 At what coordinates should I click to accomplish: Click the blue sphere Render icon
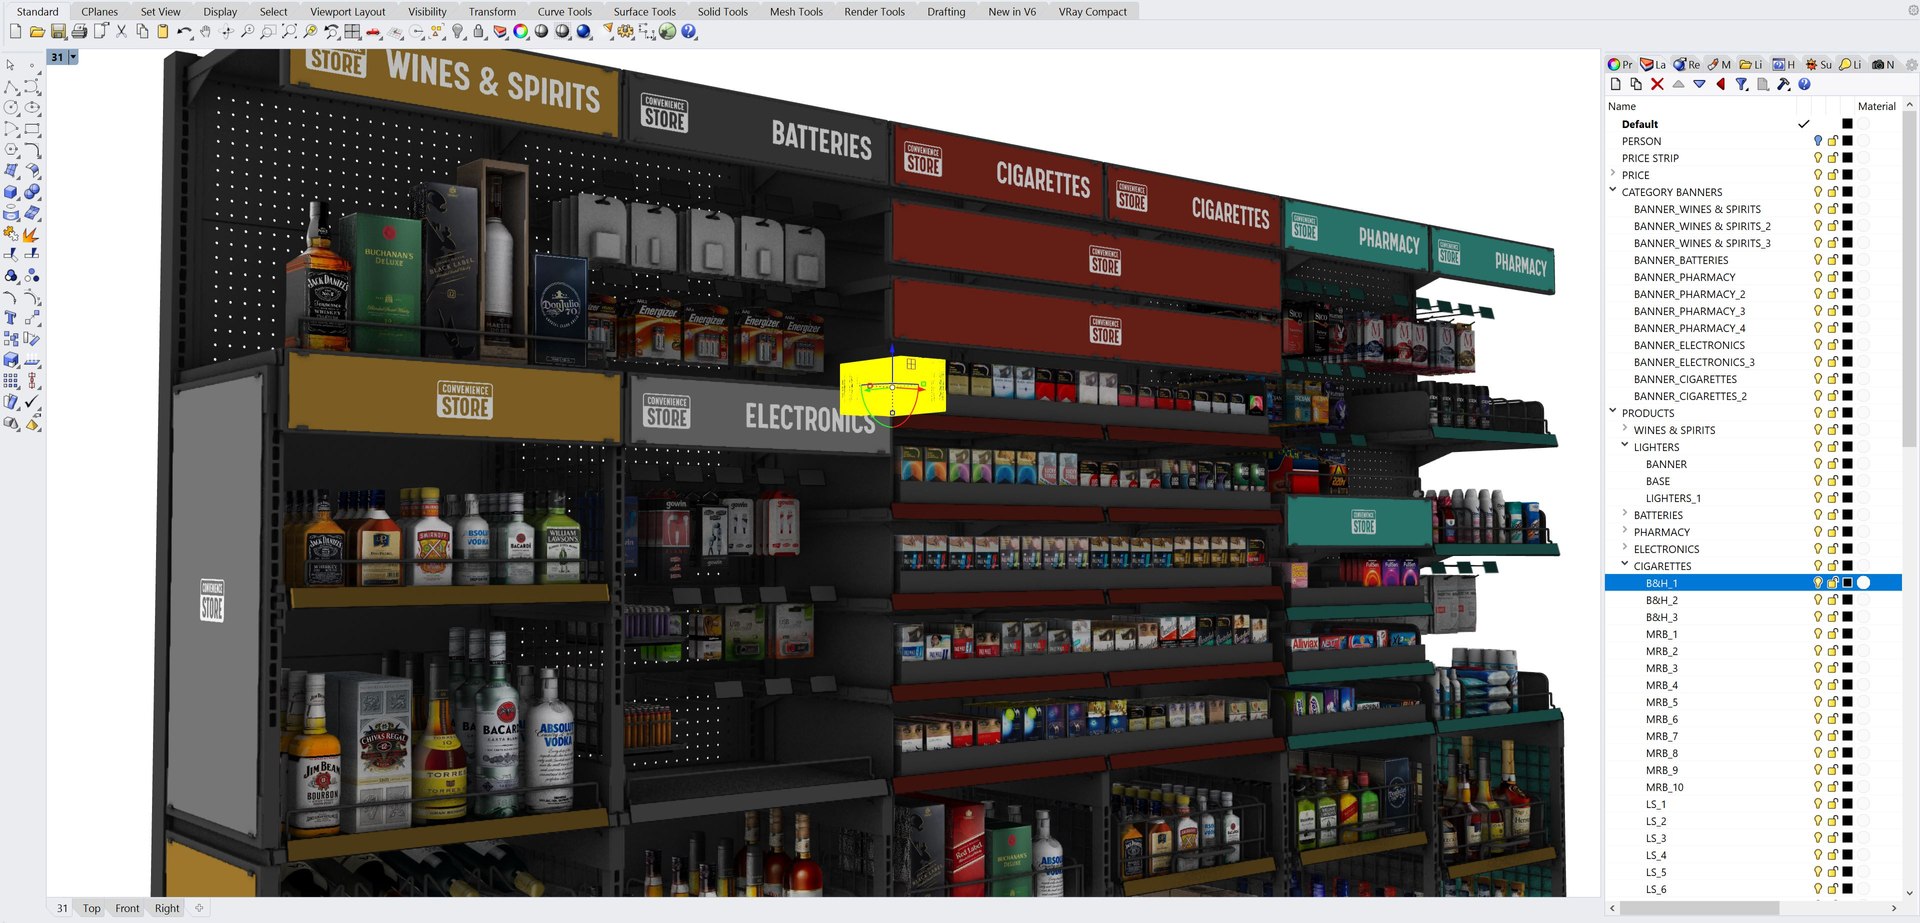click(584, 32)
